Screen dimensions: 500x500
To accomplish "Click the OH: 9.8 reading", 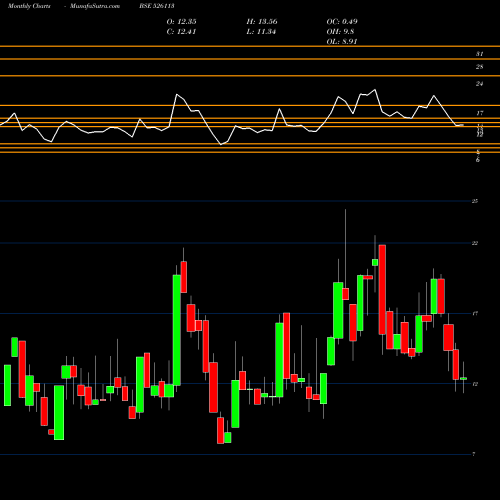I will (x=340, y=32).
